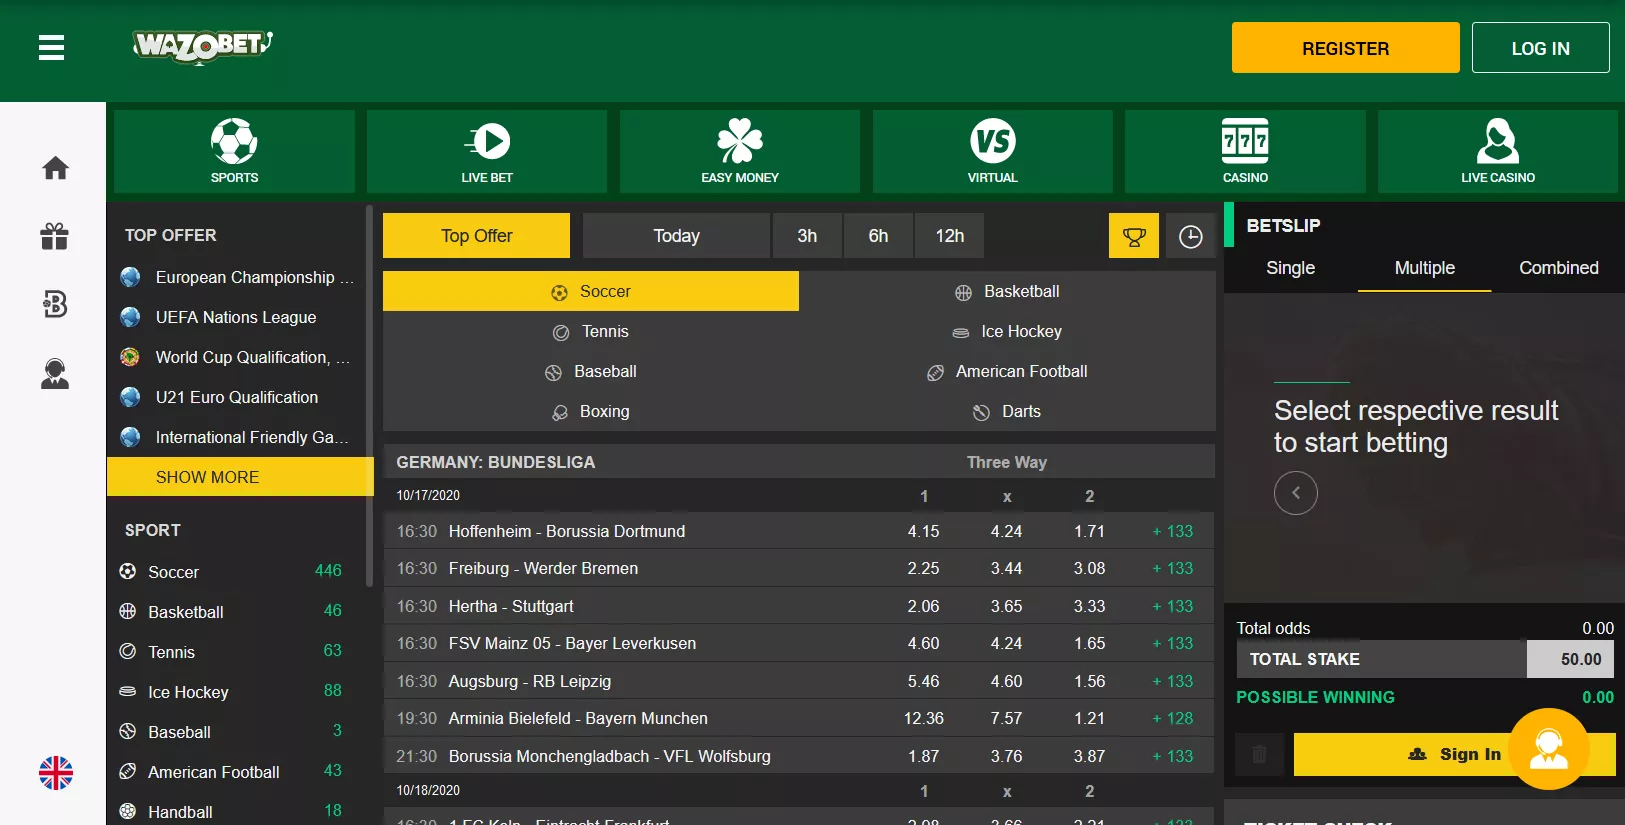The width and height of the screenshot is (1625, 825).
Task: Go to home via sidebar house icon
Action: (x=55, y=168)
